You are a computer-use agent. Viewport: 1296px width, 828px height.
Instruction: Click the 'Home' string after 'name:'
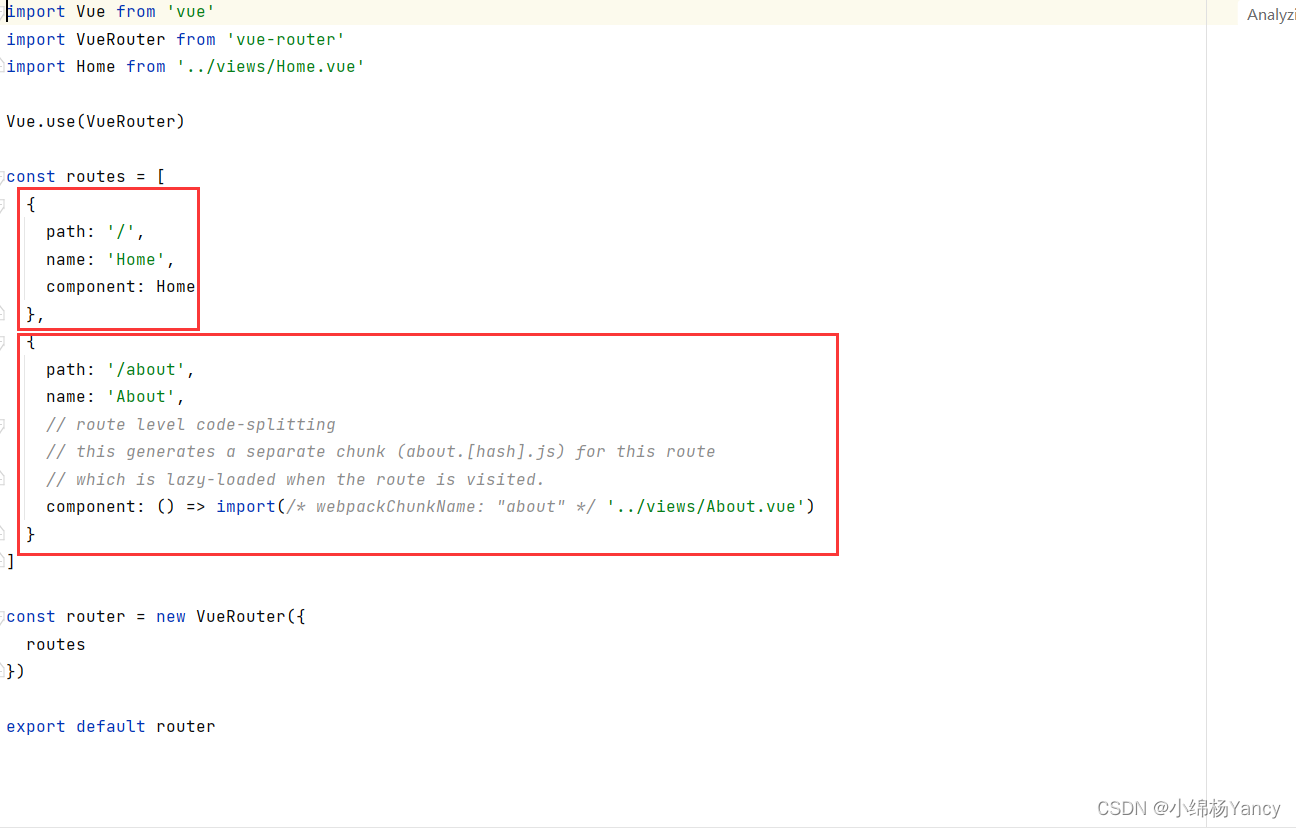pos(136,259)
